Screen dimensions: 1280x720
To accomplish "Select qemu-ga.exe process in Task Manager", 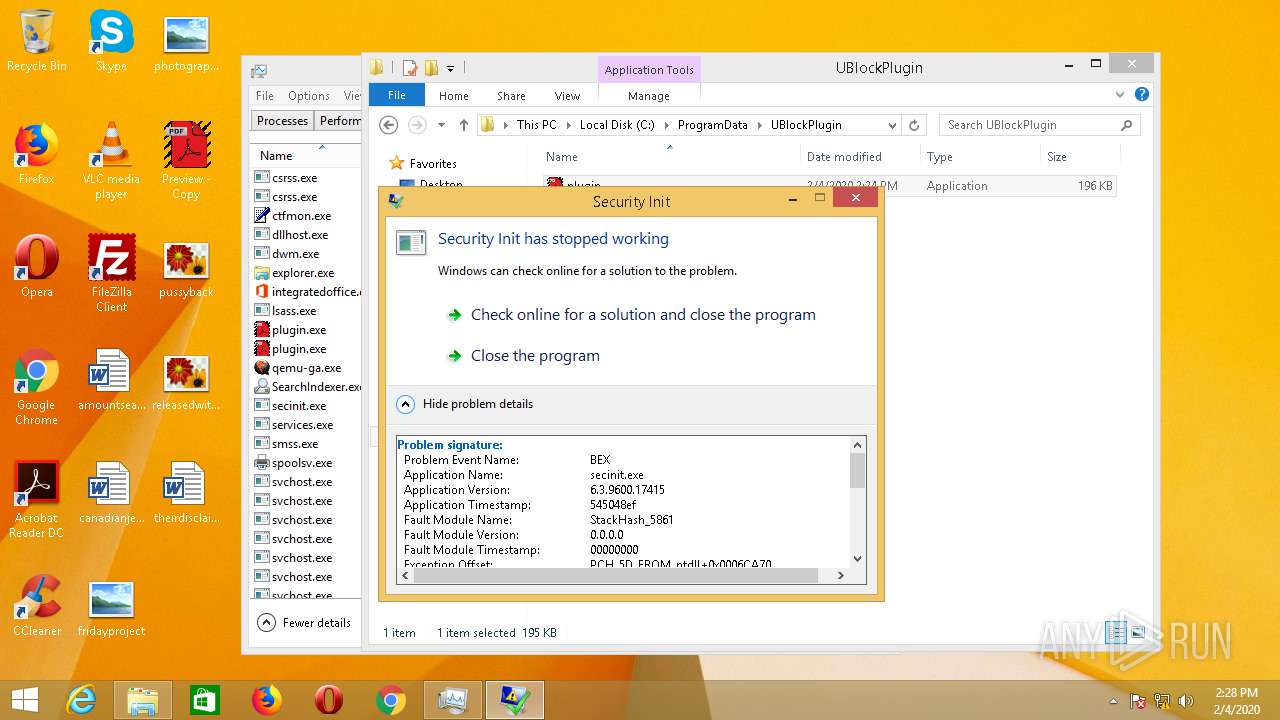I will click(x=305, y=367).
